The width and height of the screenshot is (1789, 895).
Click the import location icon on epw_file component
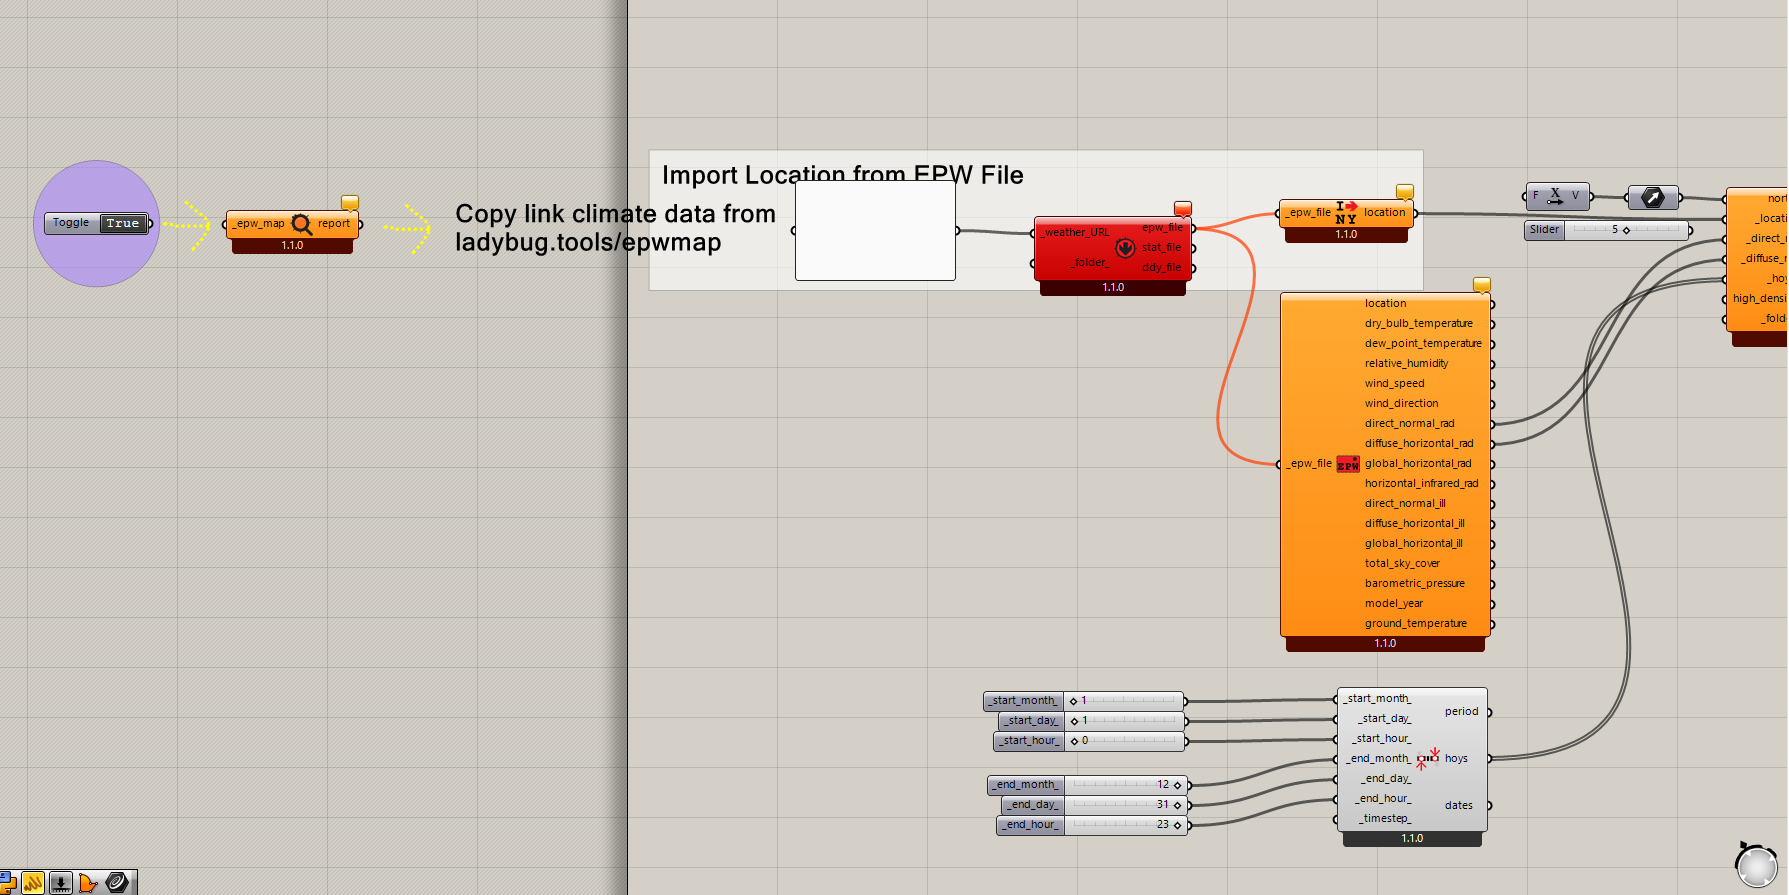point(1346,212)
